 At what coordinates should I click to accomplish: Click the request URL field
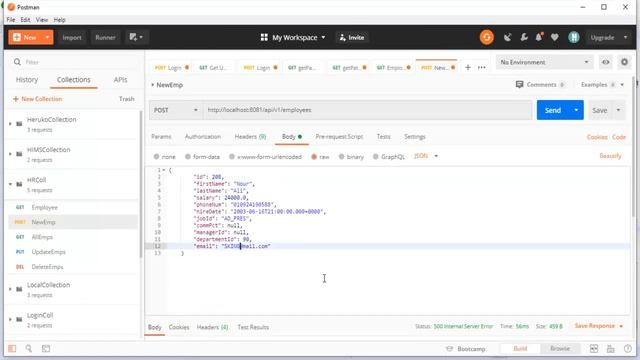[367, 110]
